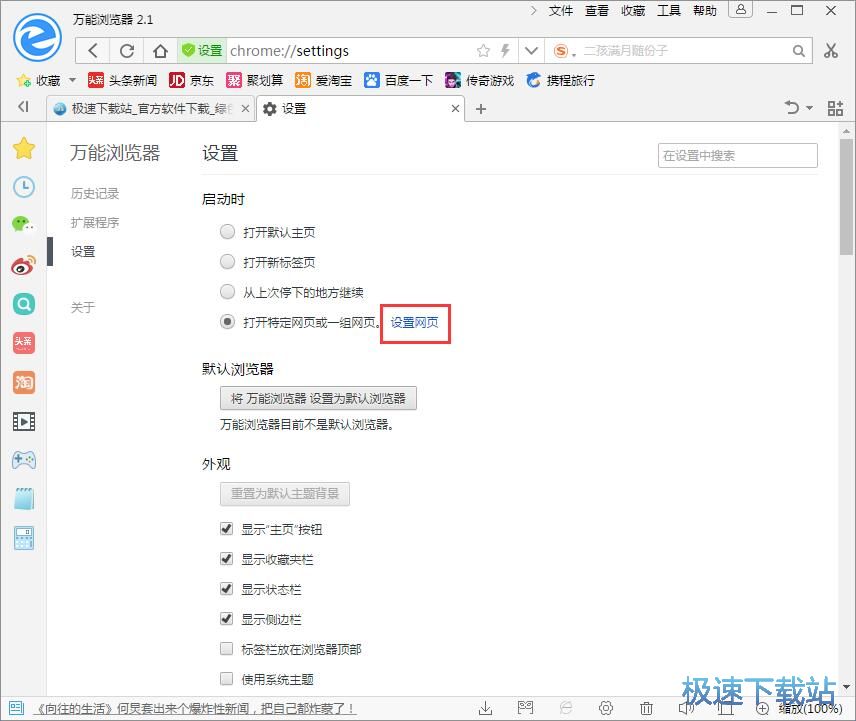
Task: Open a new tab with plus button
Action: point(480,109)
